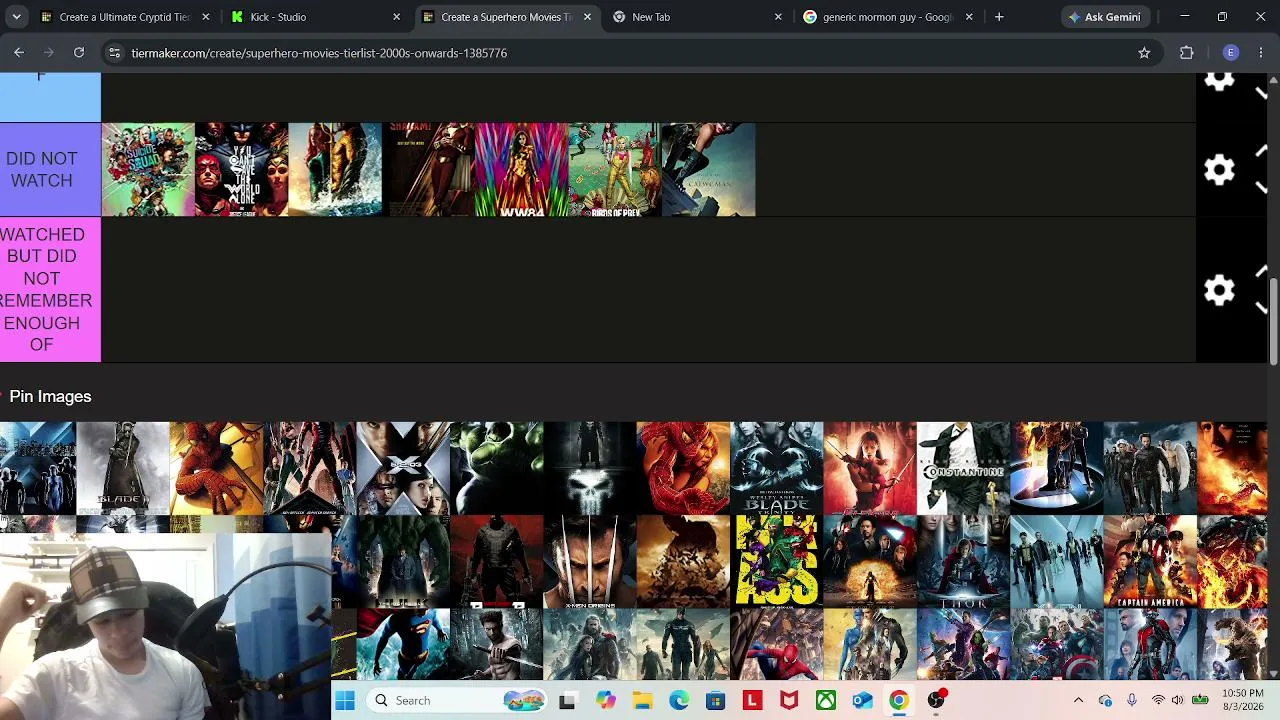The height and width of the screenshot is (720, 1280).
Task: Open Outlook from the taskbar
Action: pos(863,701)
